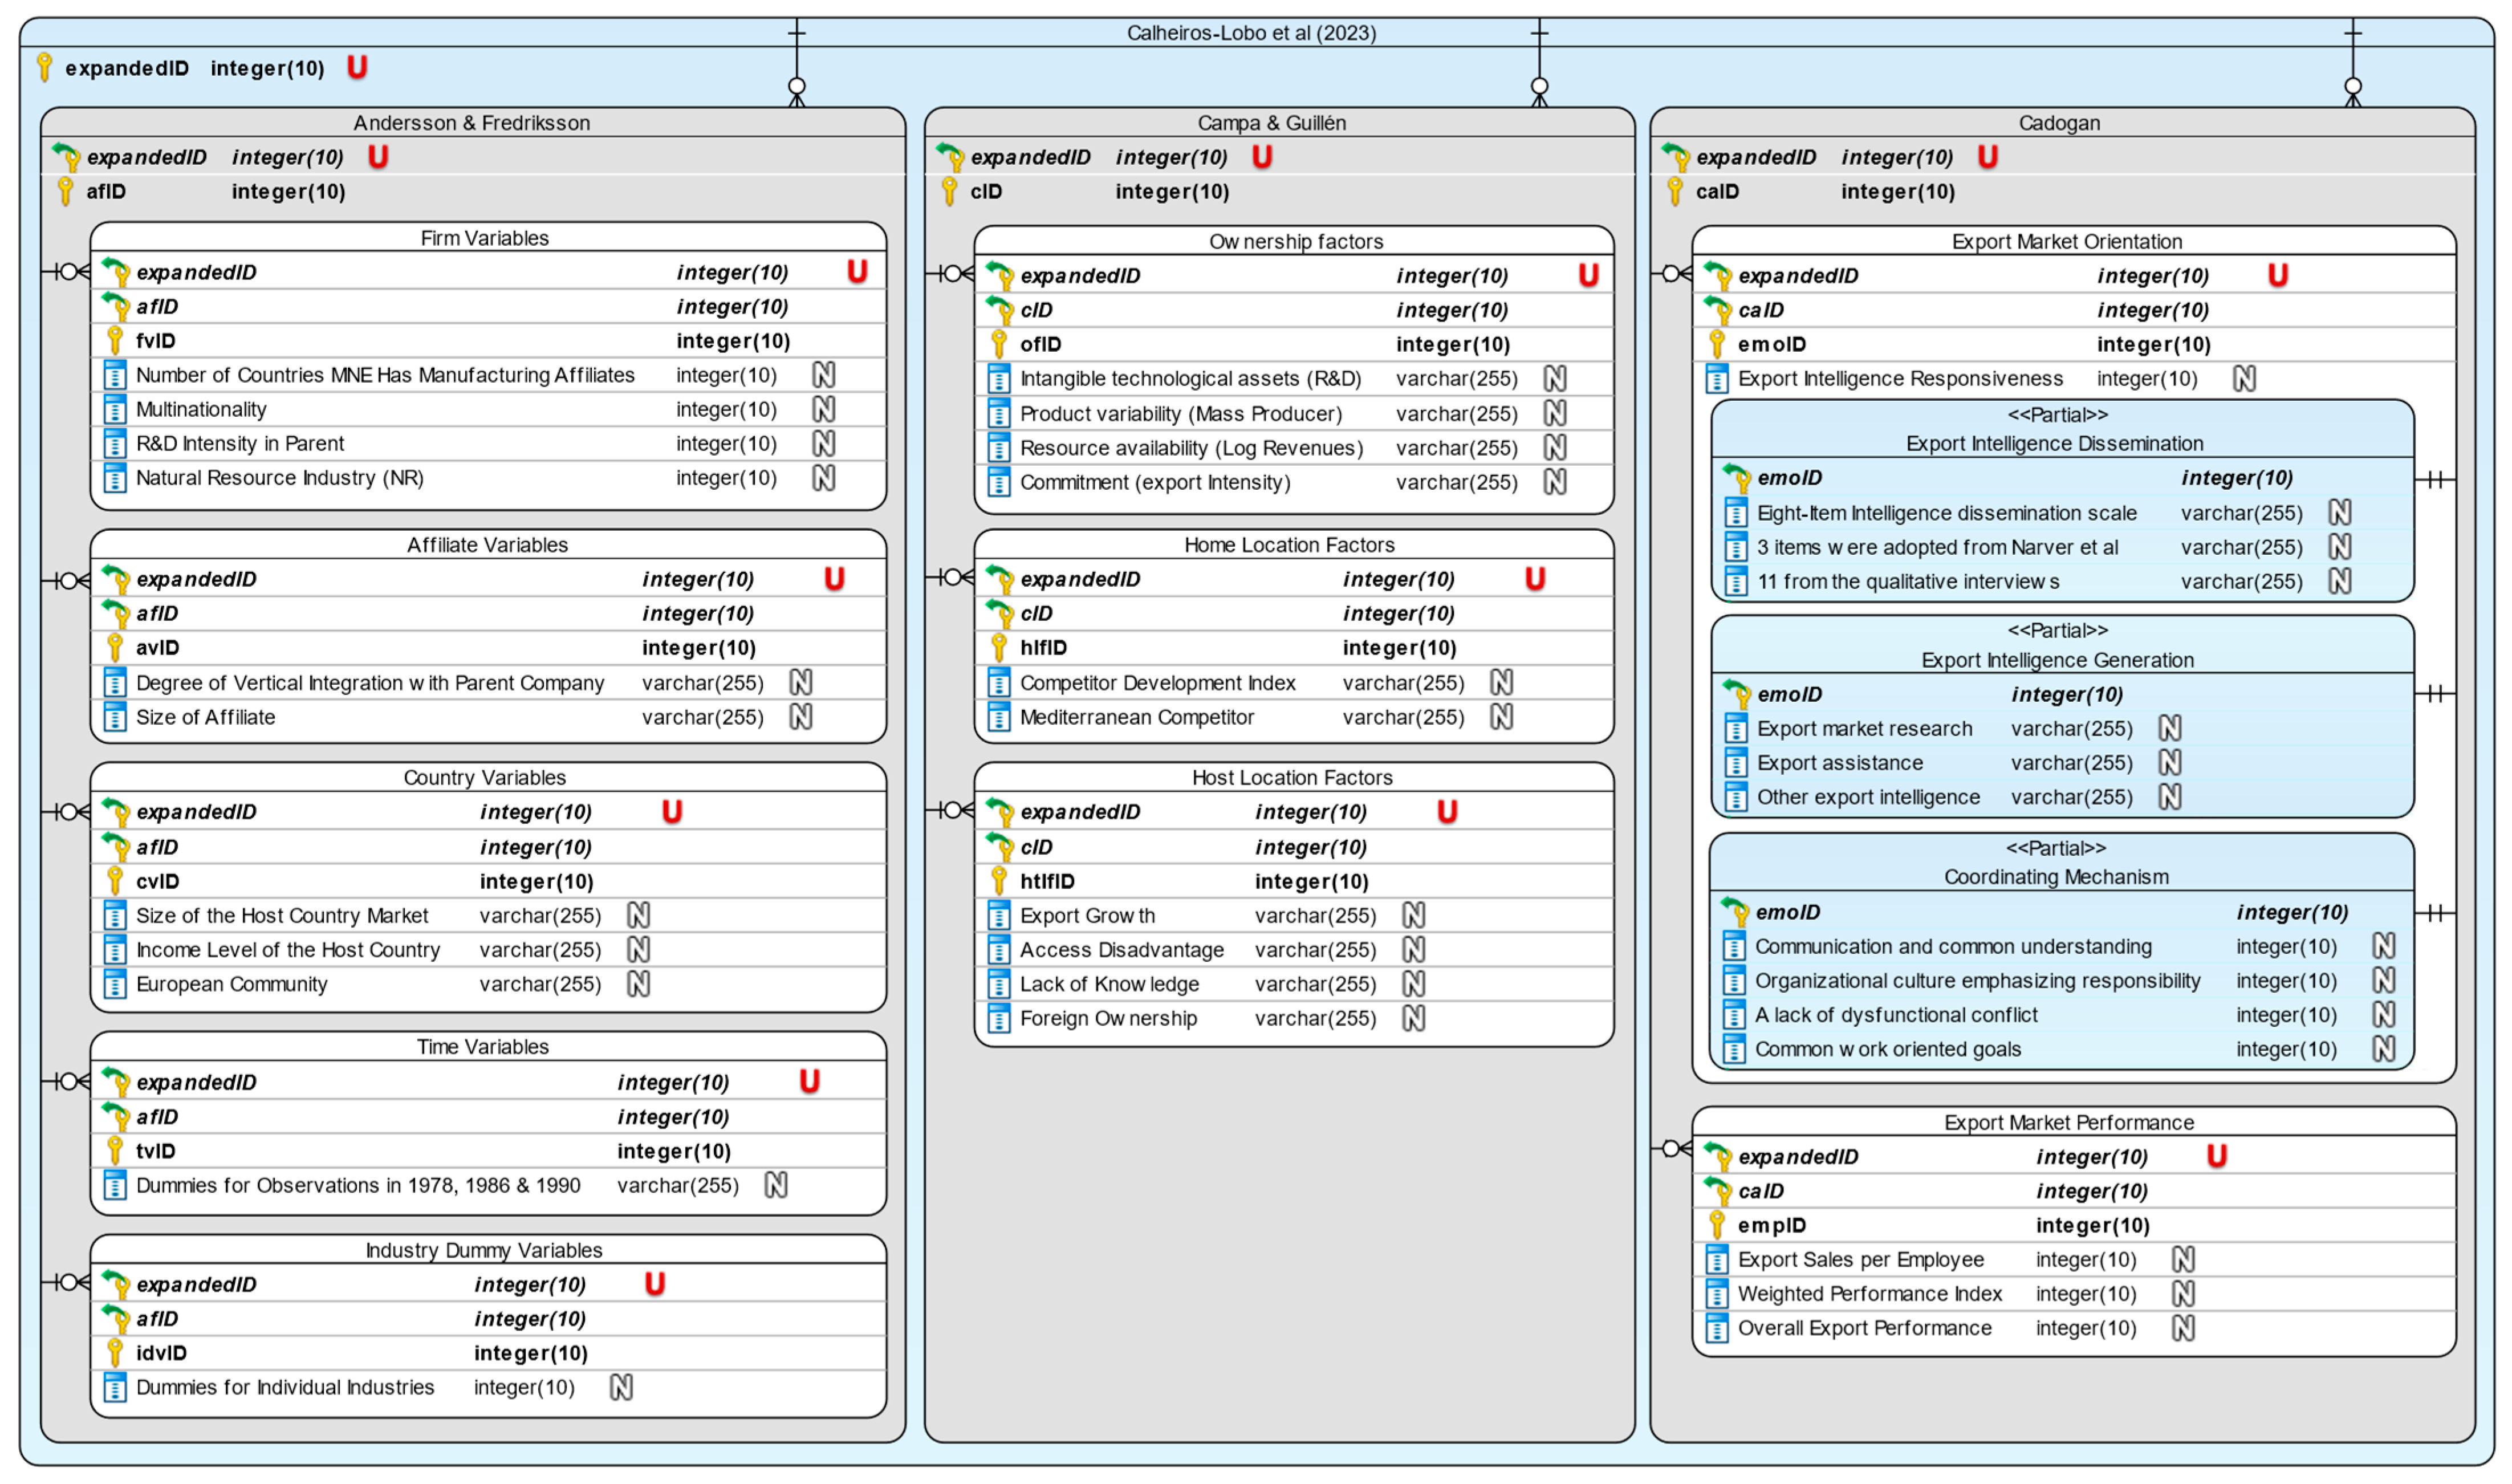Click the nullable N icon for Size of Affiliate

click(x=800, y=717)
